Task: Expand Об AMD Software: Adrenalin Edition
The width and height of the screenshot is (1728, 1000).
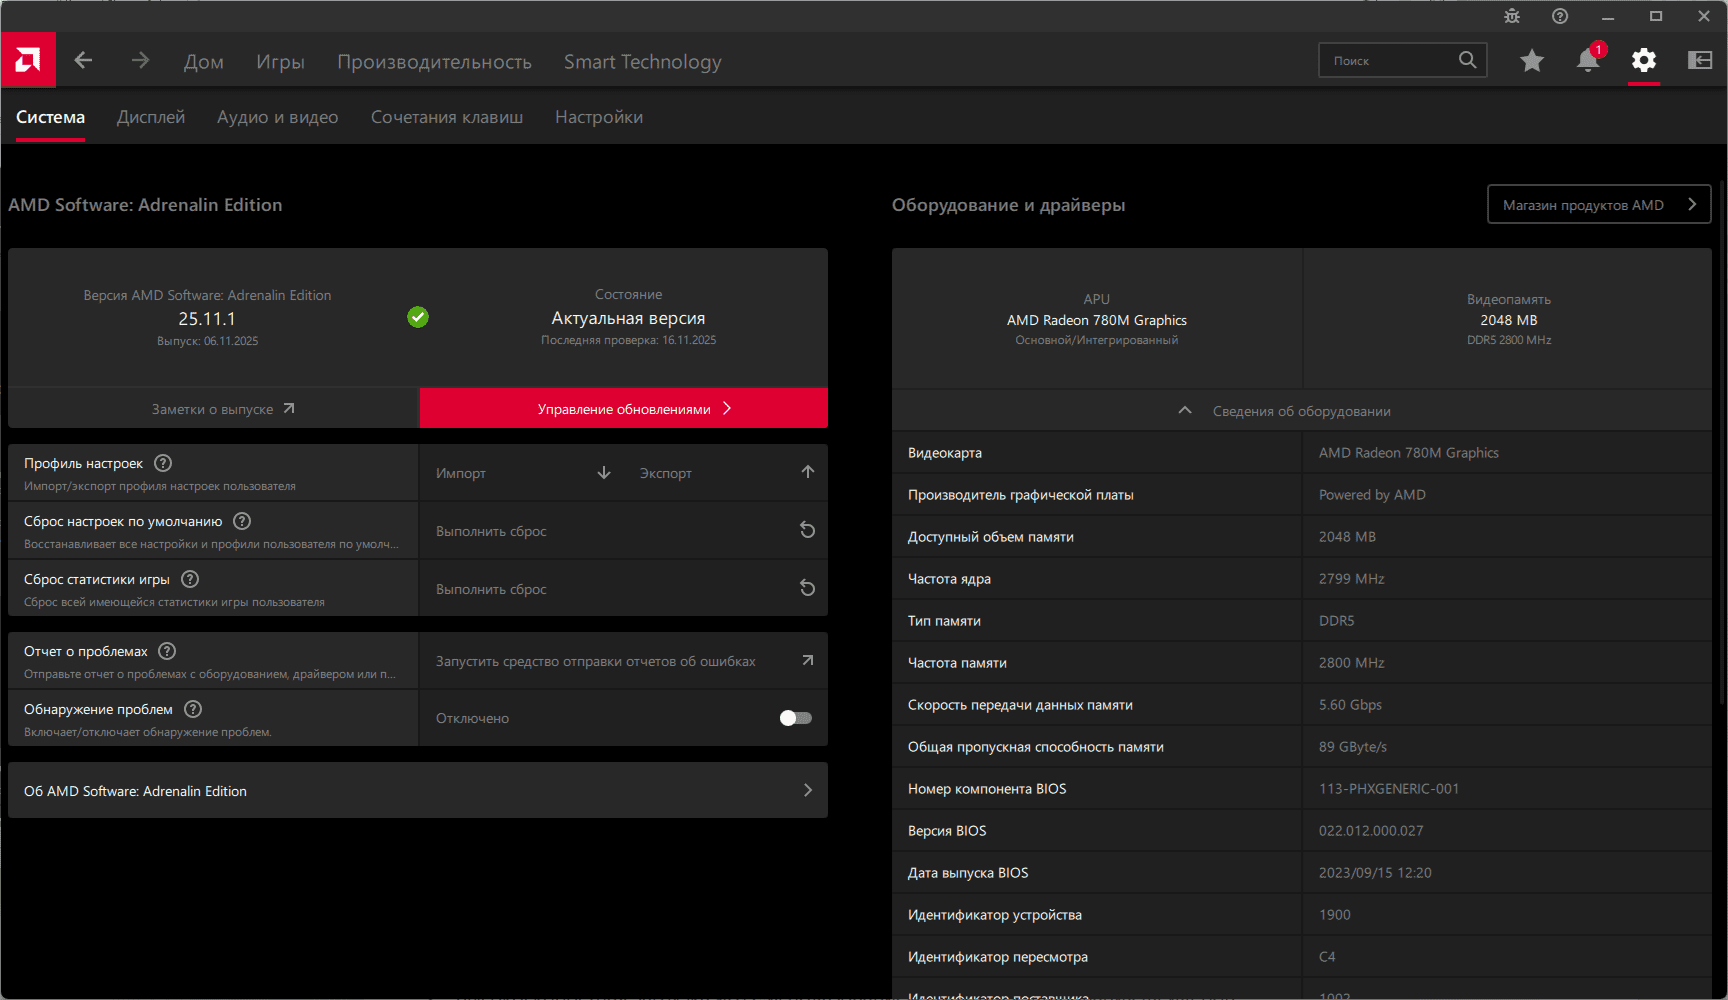Action: coord(418,790)
